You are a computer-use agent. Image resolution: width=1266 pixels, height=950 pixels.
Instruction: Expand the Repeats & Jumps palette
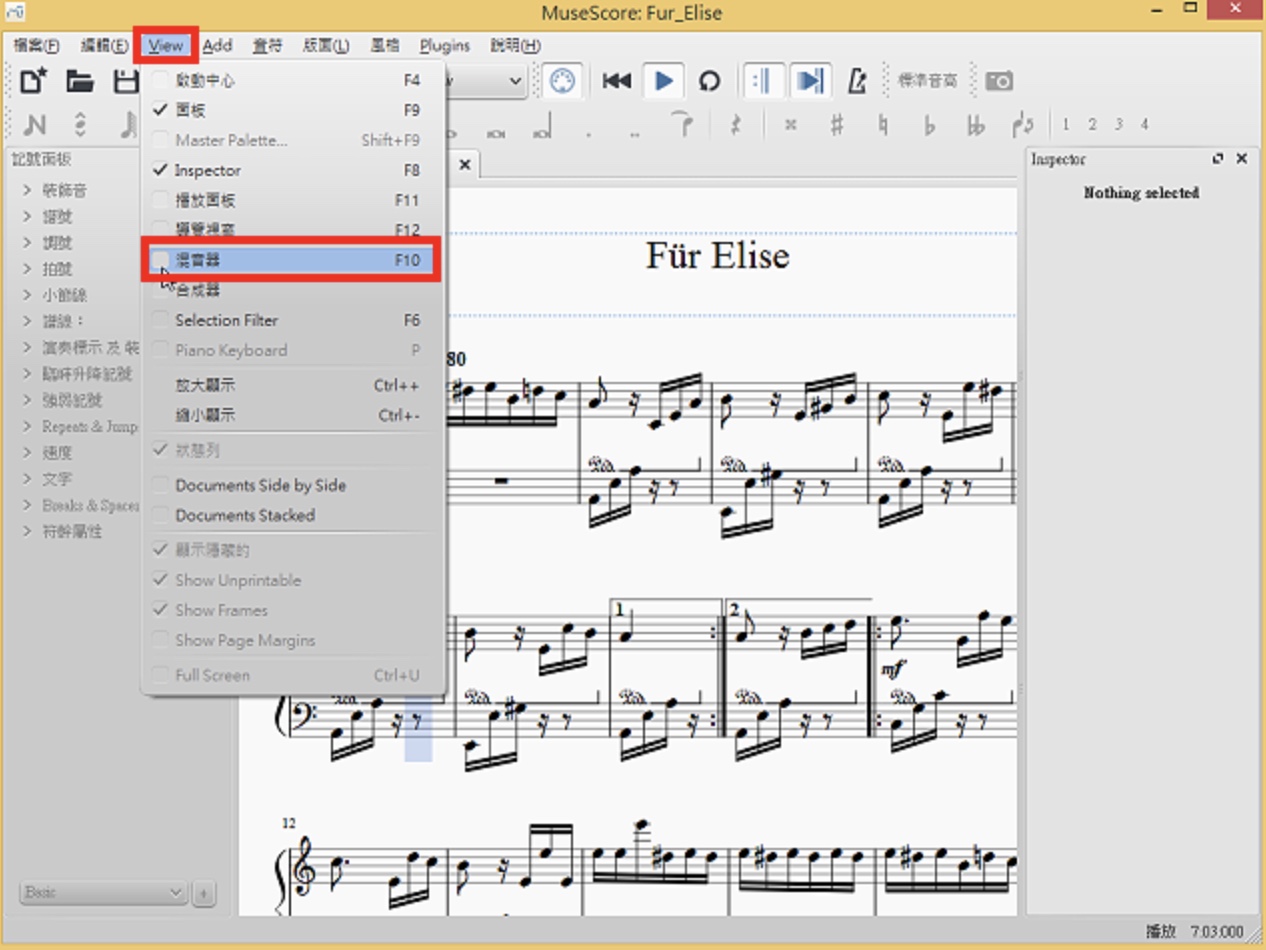point(89,426)
